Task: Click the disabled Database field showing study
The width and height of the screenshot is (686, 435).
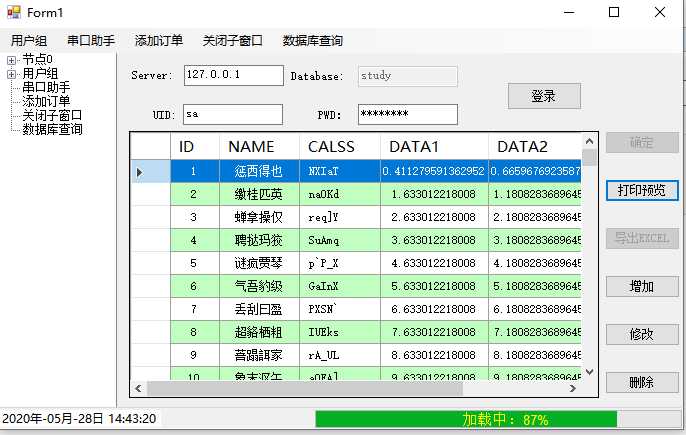Action: pyautogui.click(x=408, y=76)
